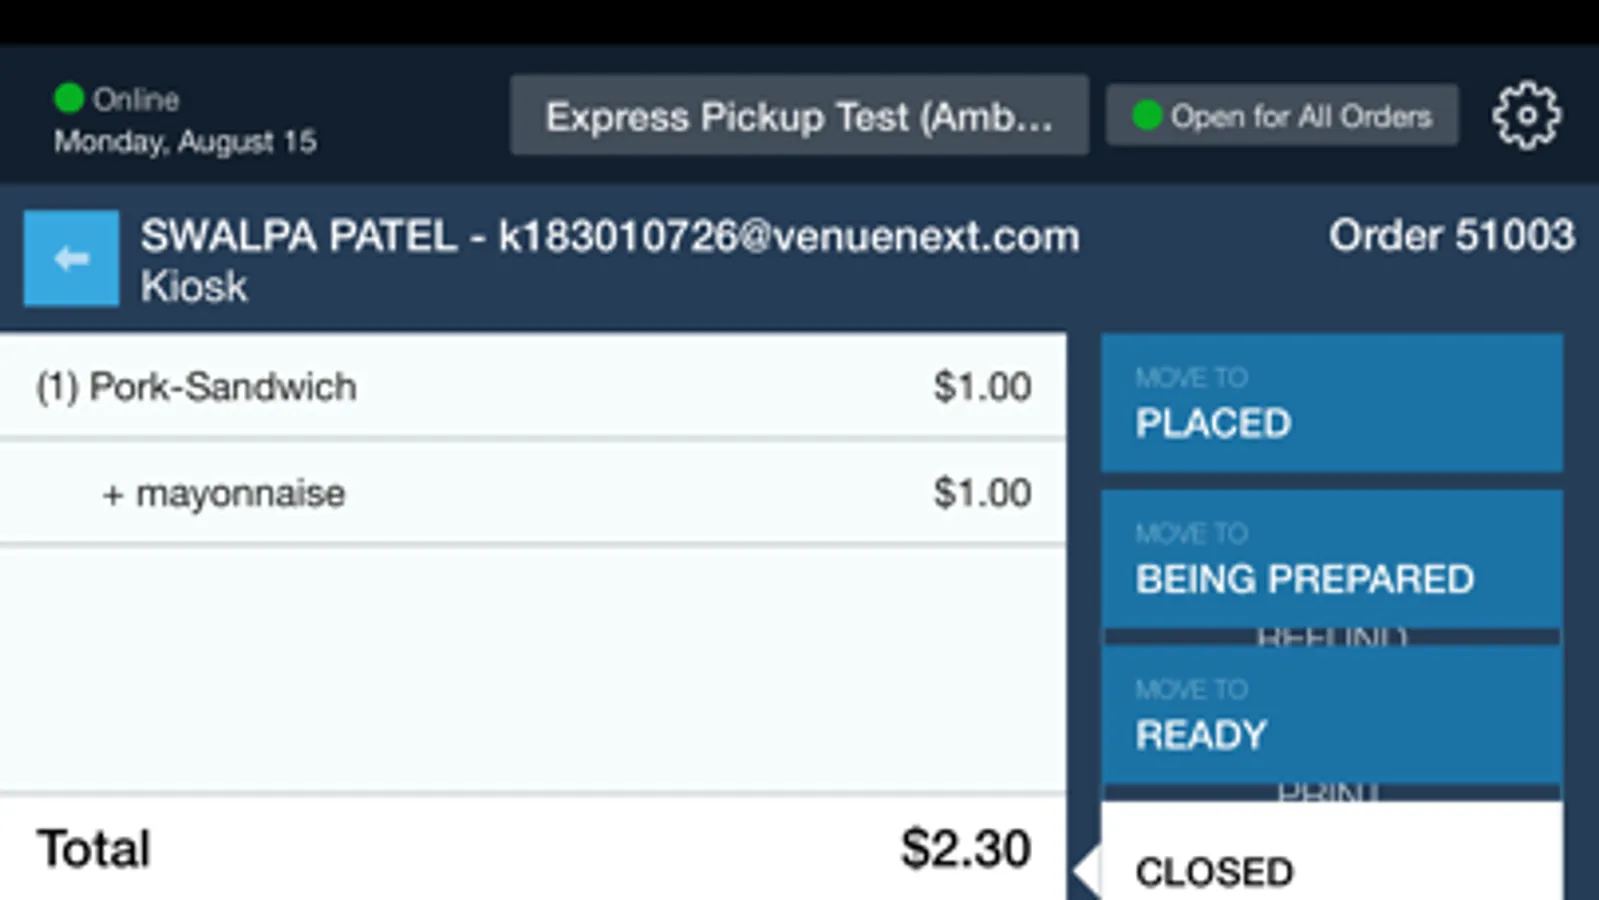Select the Pork-Sandwich line item
This screenshot has height=900, width=1599.
tap(223, 387)
